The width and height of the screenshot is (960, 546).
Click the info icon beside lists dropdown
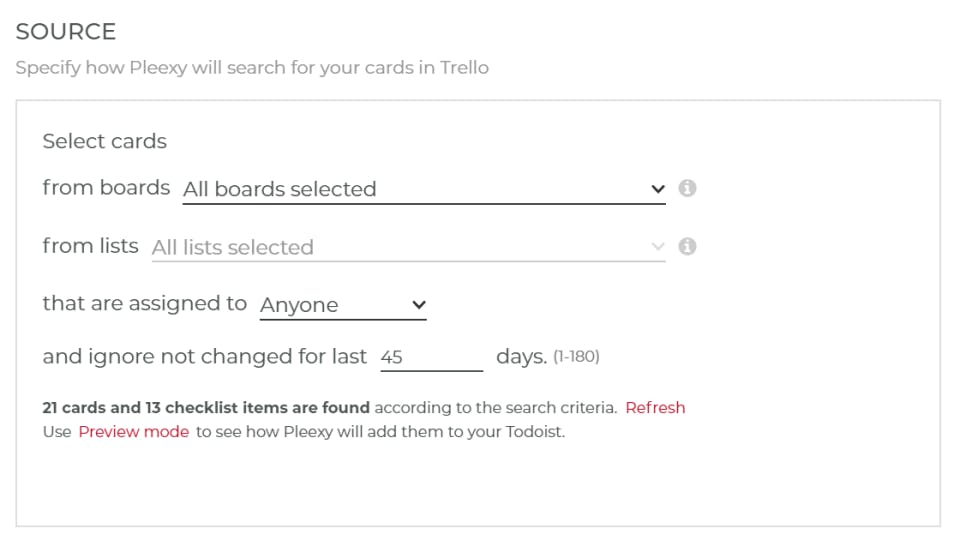pyautogui.click(x=687, y=246)
